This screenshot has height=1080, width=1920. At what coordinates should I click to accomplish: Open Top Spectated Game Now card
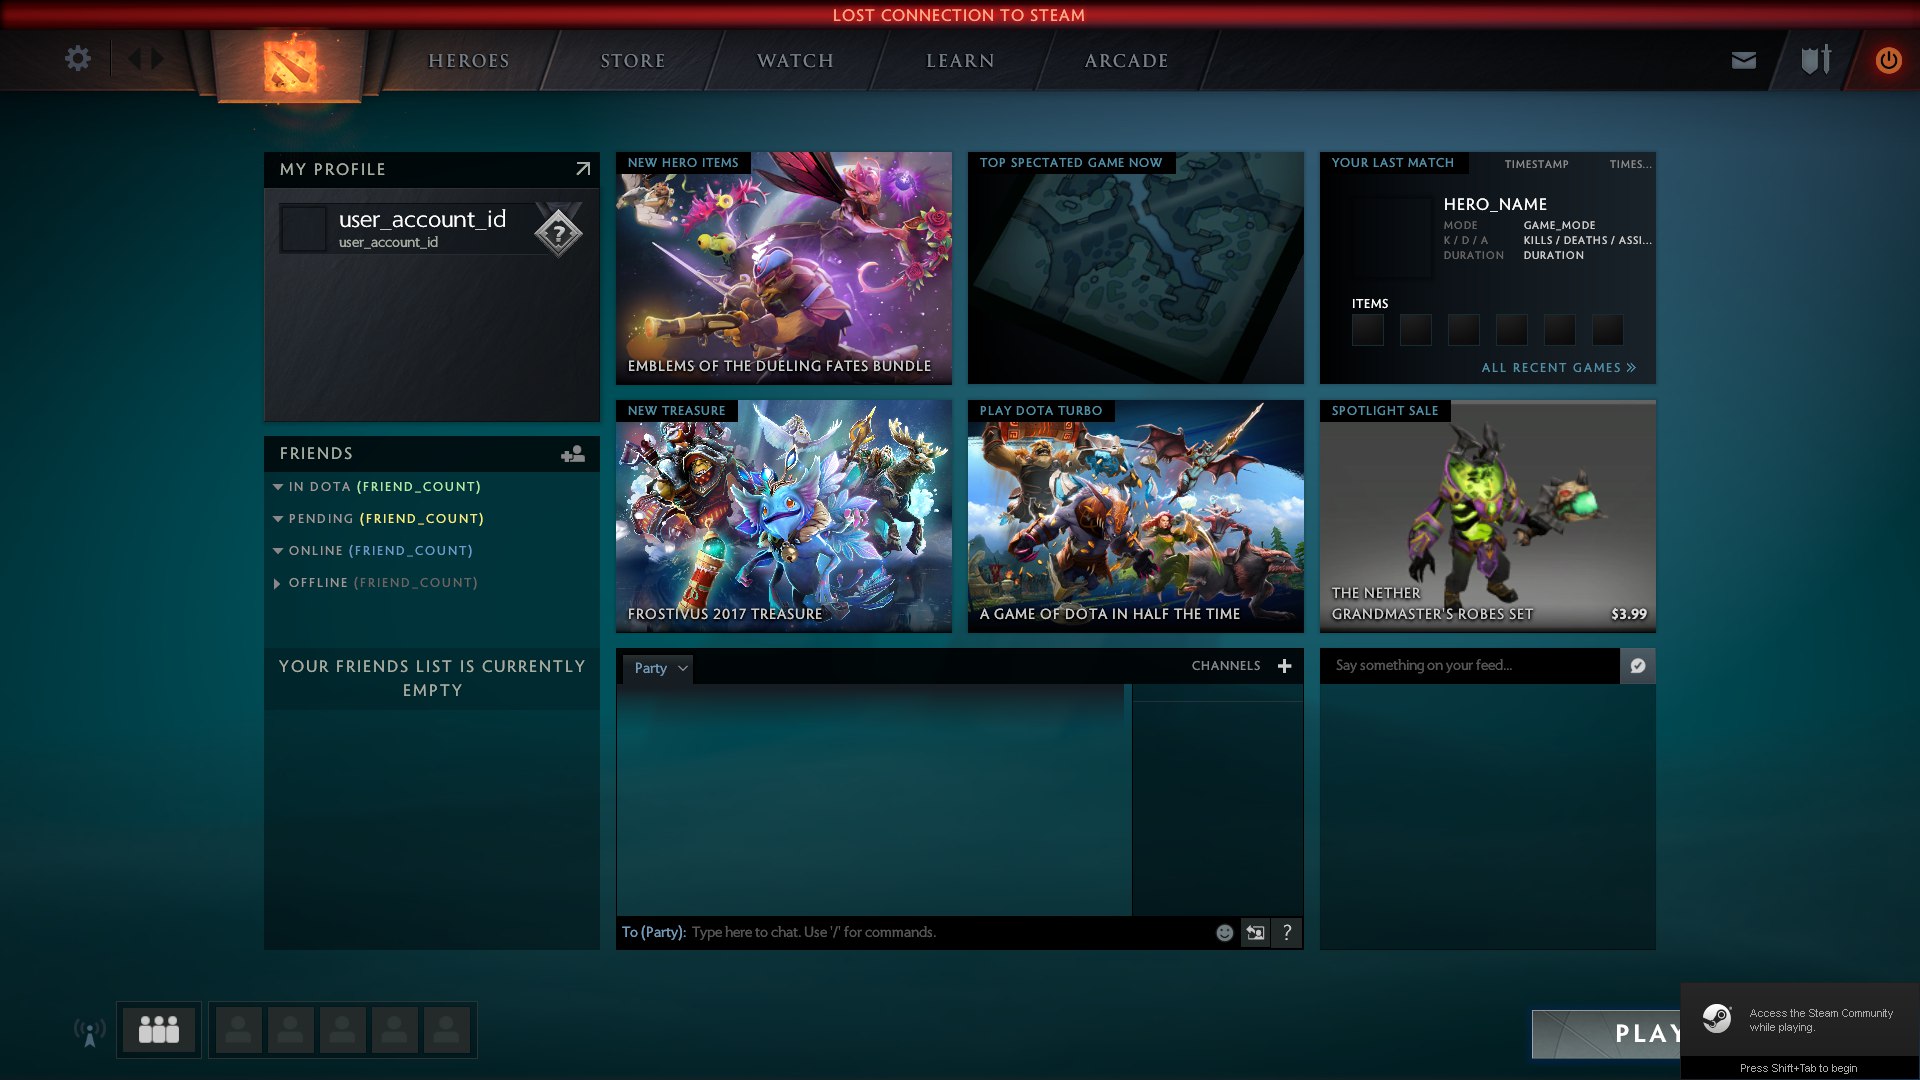coord(1136,268)
